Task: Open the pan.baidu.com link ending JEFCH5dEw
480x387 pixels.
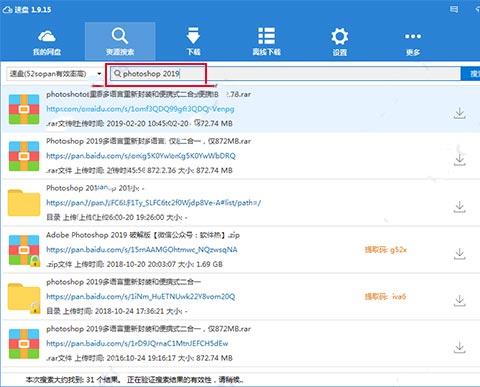Action: (137, 343)
